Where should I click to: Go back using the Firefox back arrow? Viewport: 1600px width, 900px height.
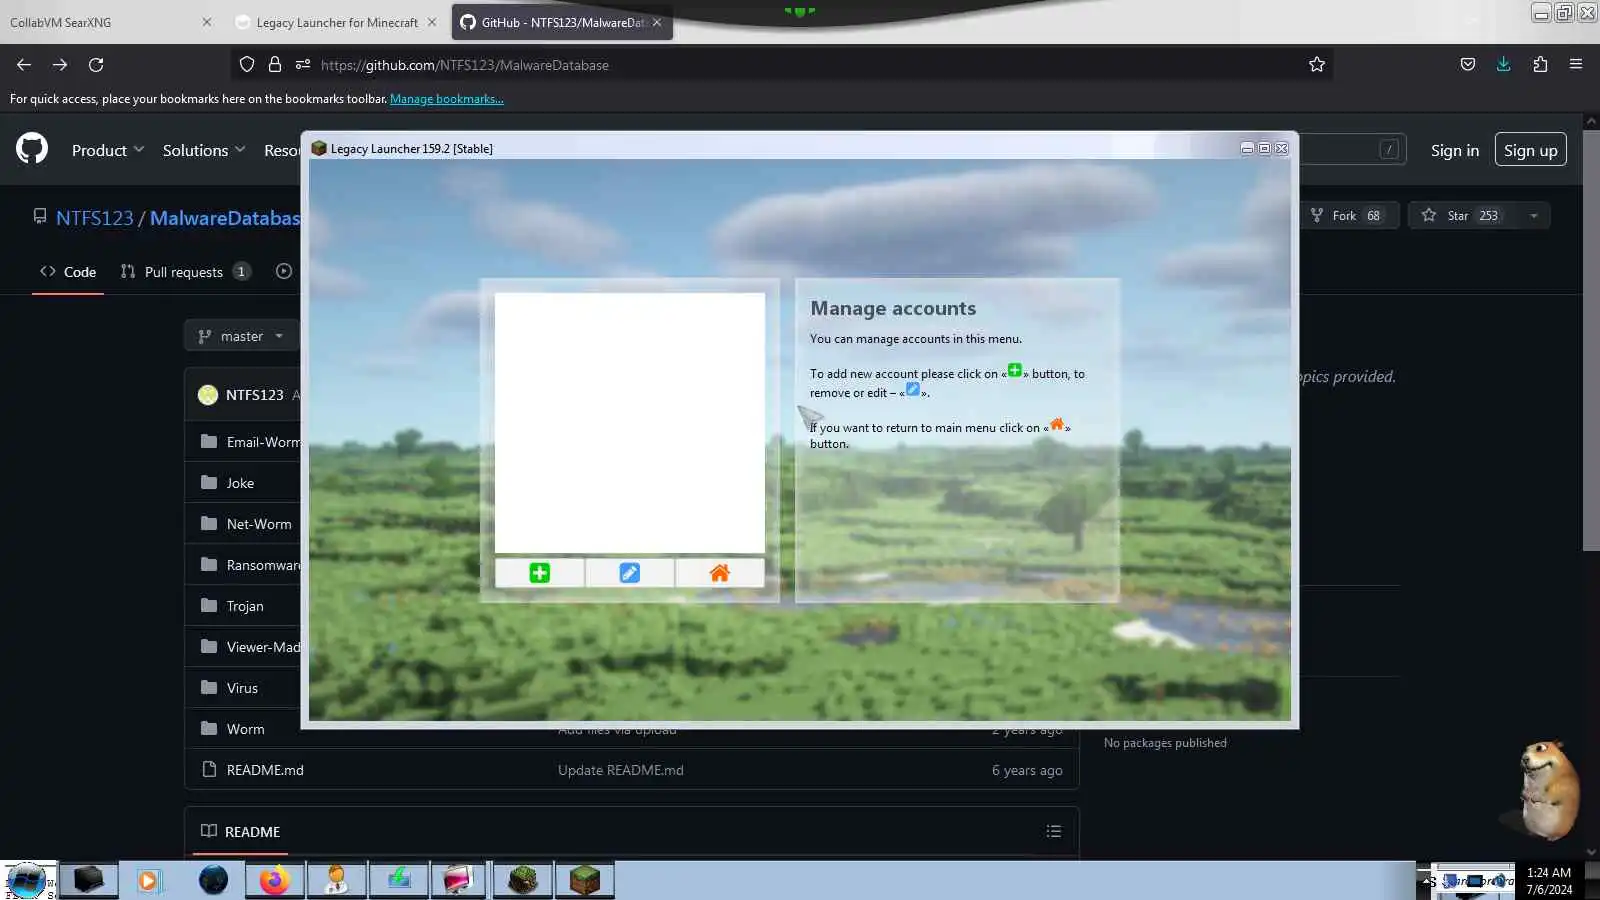pos(24,65)
